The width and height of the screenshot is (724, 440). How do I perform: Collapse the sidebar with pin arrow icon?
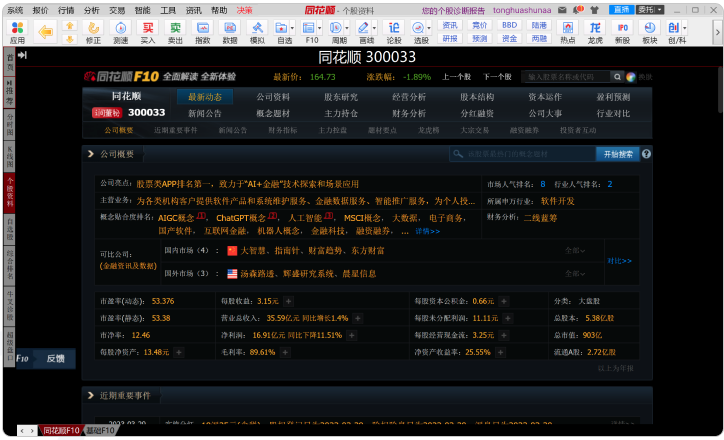point(22,55)
